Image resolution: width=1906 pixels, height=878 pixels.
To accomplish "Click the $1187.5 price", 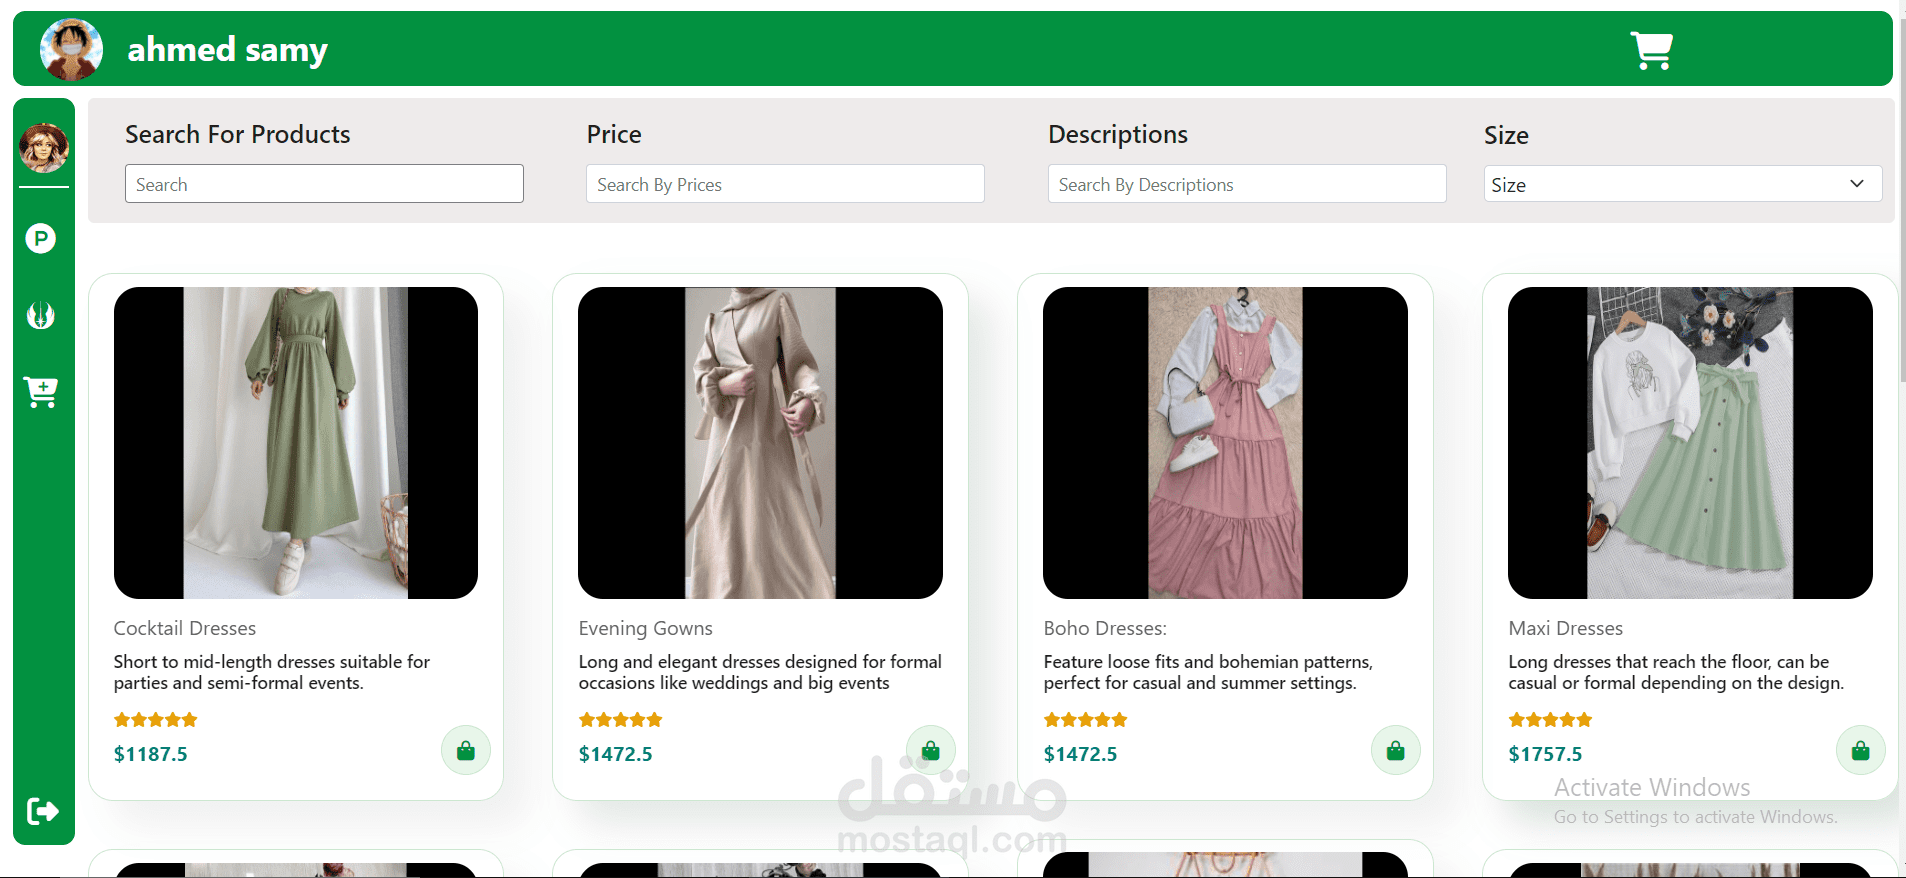I will (x=151, y=754).
